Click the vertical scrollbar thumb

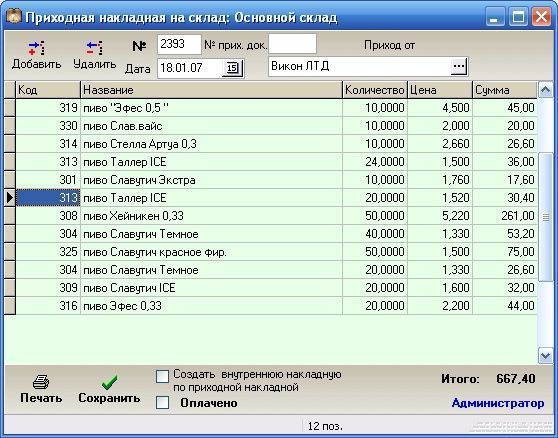(x=546, y=217)
